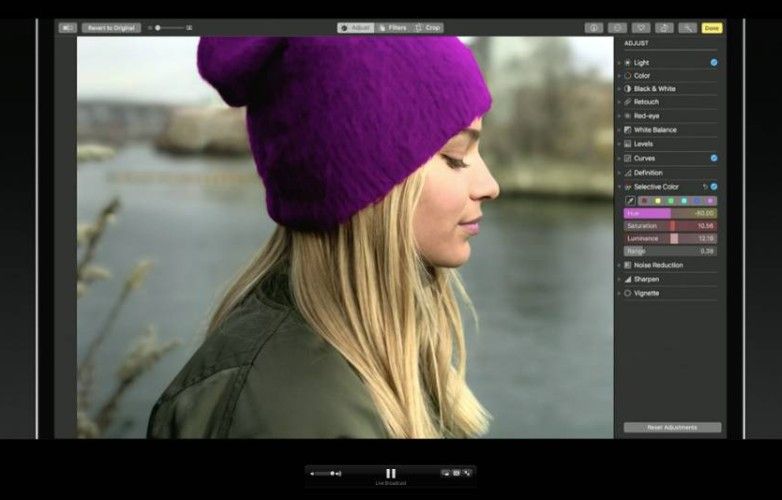Click the yellow Done button
Viewport: 782px width, 500px height.
pos(712,28)
